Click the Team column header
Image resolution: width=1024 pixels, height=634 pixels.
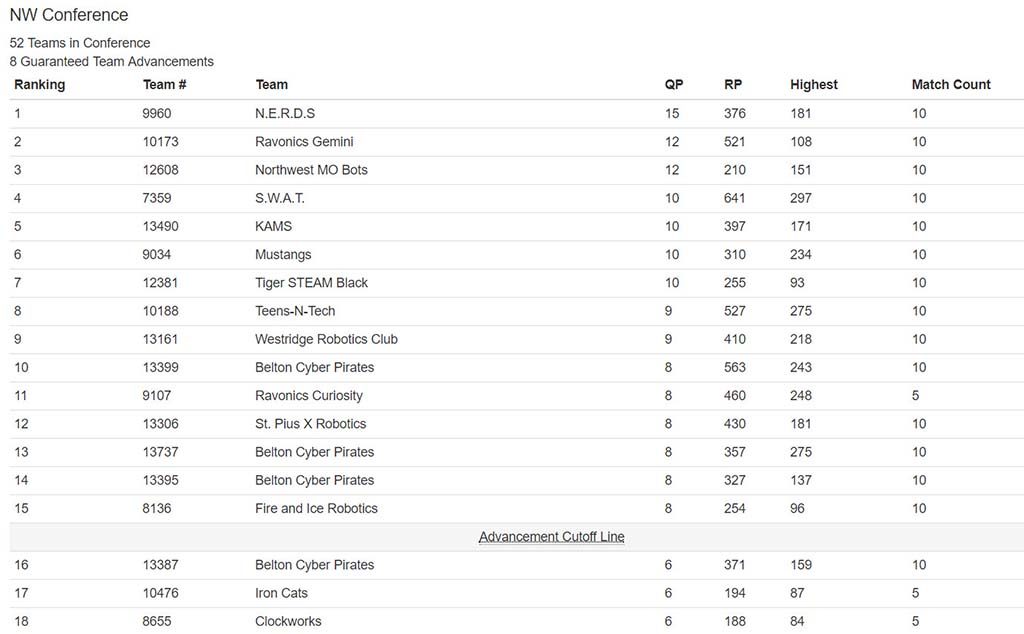272,85
